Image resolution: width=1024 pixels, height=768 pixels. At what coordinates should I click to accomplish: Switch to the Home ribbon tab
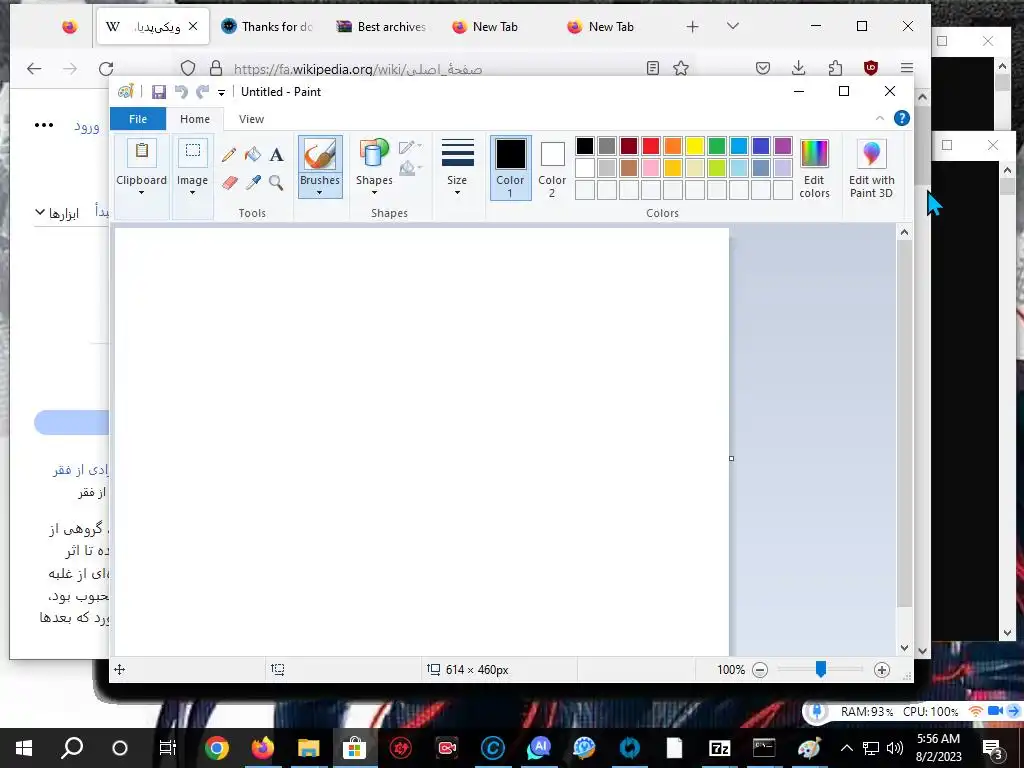(195, 119)
